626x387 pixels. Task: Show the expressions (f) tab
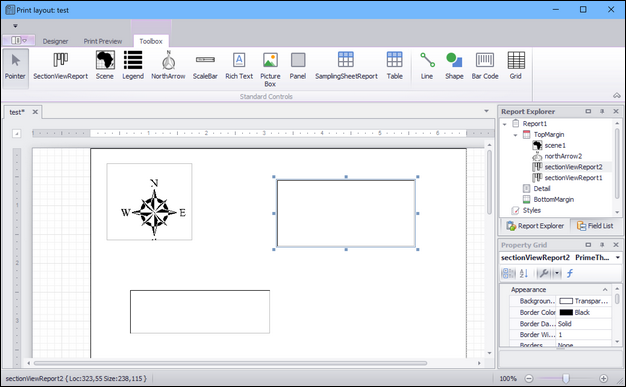(x=570, y=274)
